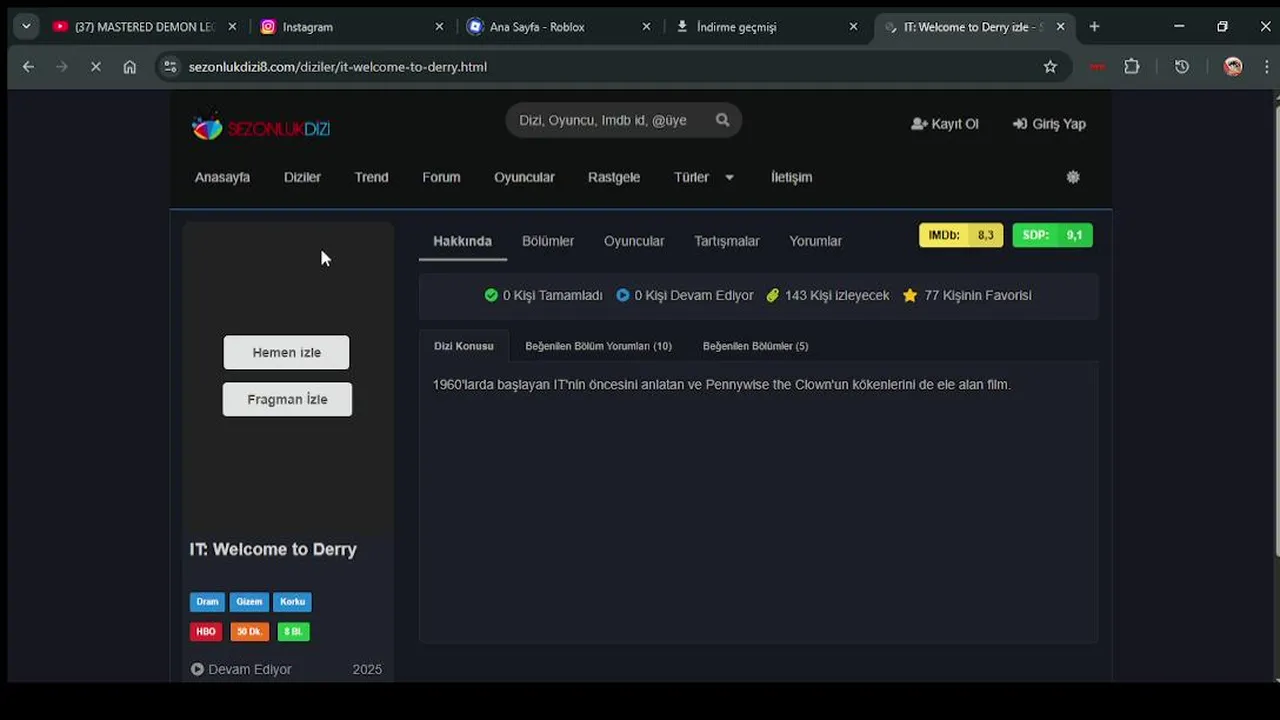Screen dimensions: 1280x720
Task: Open the Trend menu item
Action: 371,177
